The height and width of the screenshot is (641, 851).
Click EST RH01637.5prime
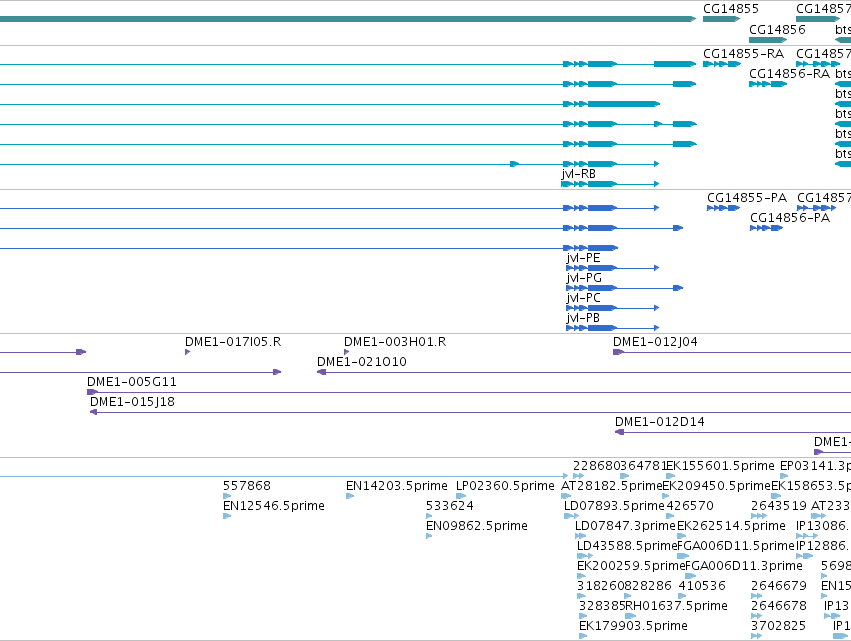676,606
